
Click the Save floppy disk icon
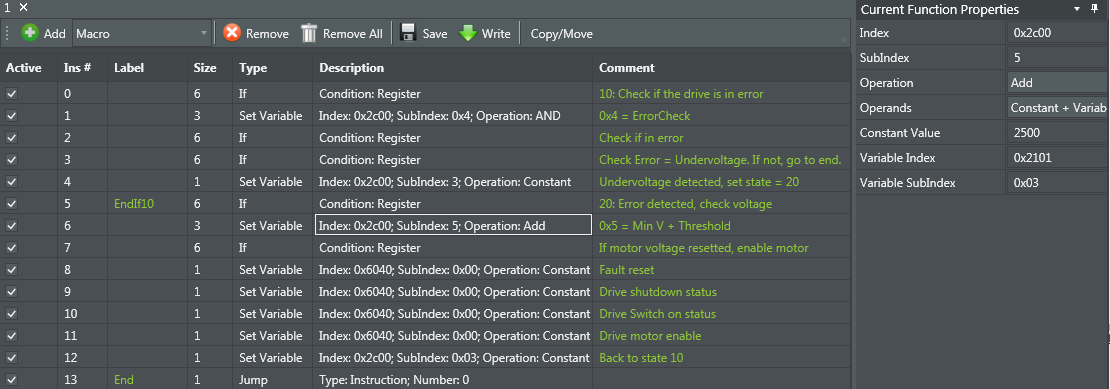[408, 33]
